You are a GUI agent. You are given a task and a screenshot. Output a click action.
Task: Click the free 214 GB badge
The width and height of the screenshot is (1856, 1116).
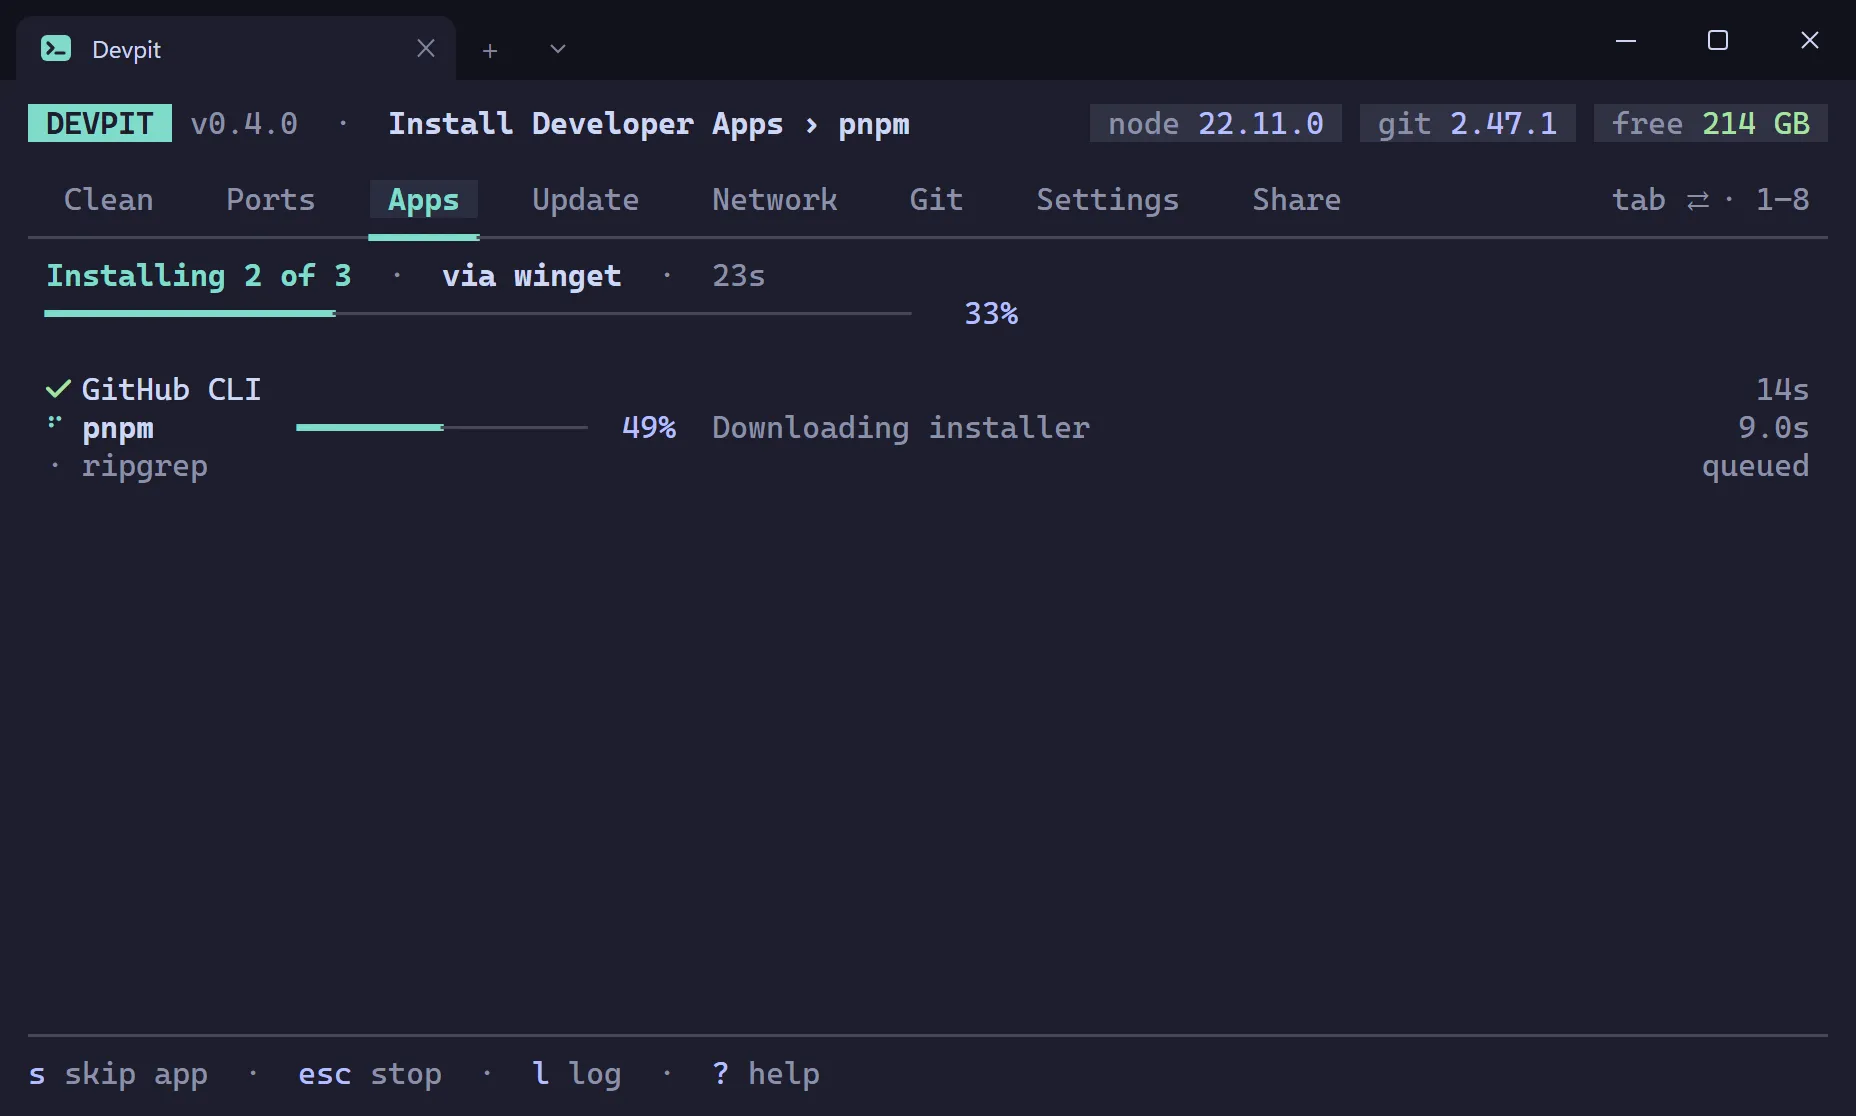pos(1711,123)
